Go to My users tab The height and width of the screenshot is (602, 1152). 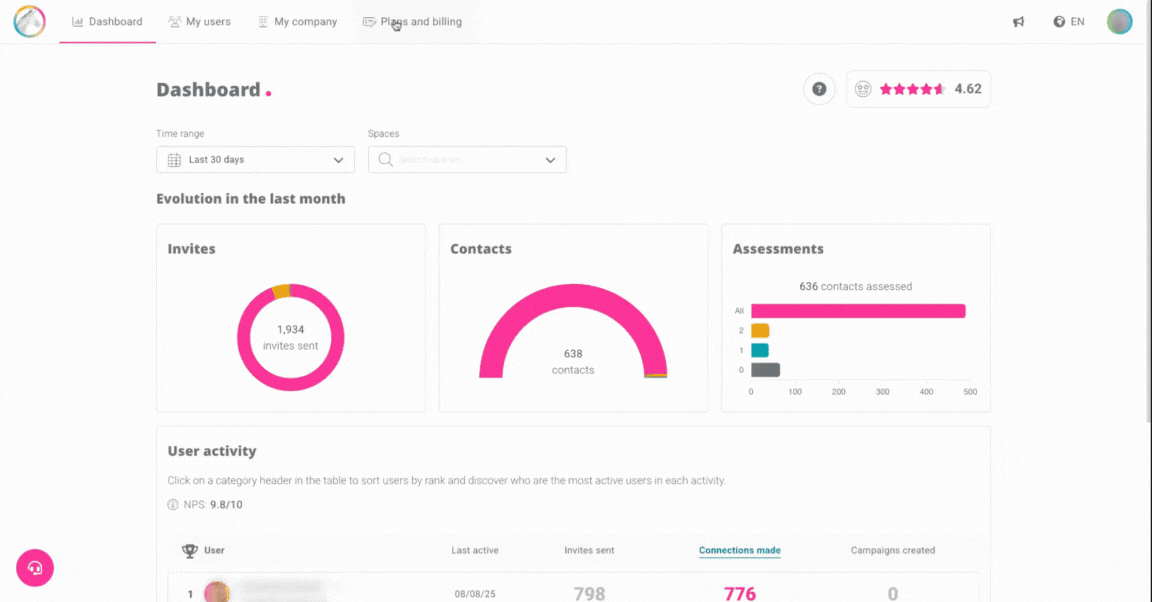199,22
